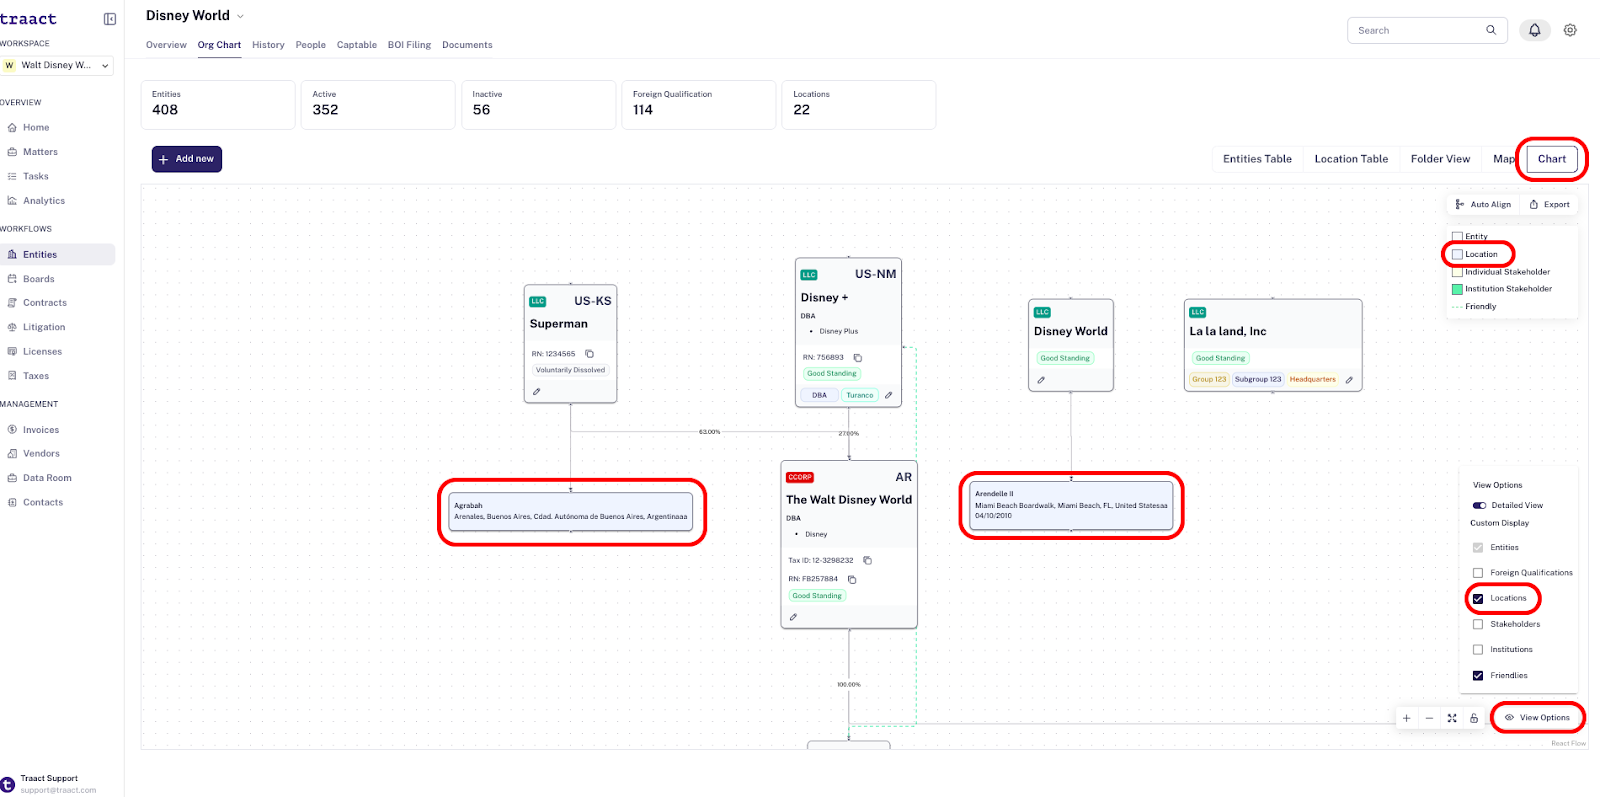Screen dimensions: 1600x797
Task: Toggle the Entities display checkbox
Action: click(x=1478, y=548)
